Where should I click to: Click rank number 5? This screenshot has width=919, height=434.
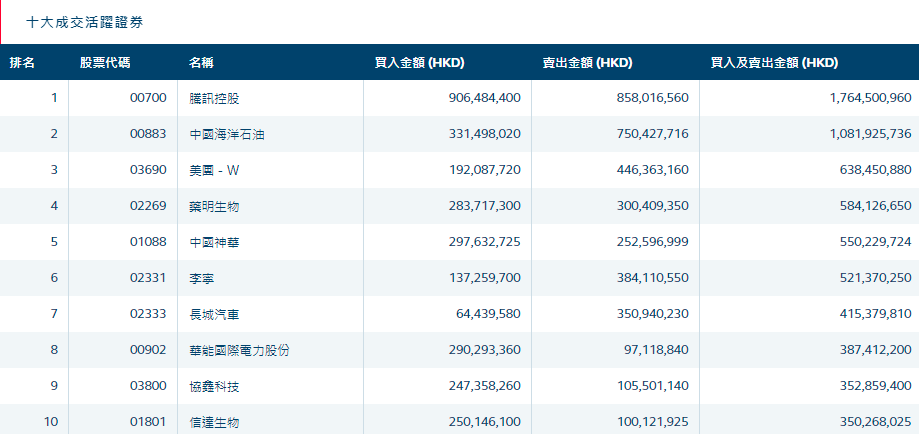(x=55, y=242)
